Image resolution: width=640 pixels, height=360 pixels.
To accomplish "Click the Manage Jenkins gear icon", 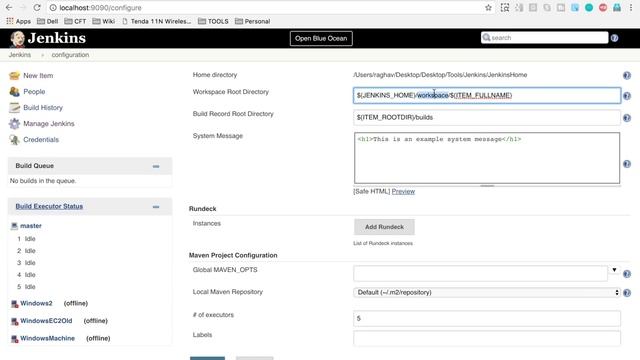I will pos(14,124).
